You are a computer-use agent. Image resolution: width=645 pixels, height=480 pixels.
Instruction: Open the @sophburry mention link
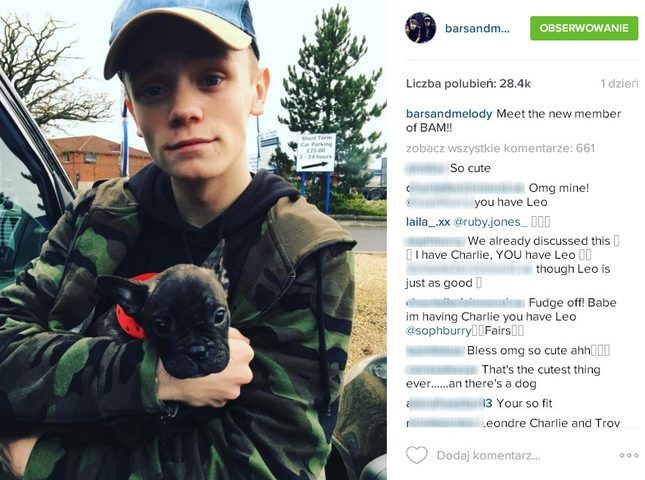pyautogui.click(x=439, y=331)
